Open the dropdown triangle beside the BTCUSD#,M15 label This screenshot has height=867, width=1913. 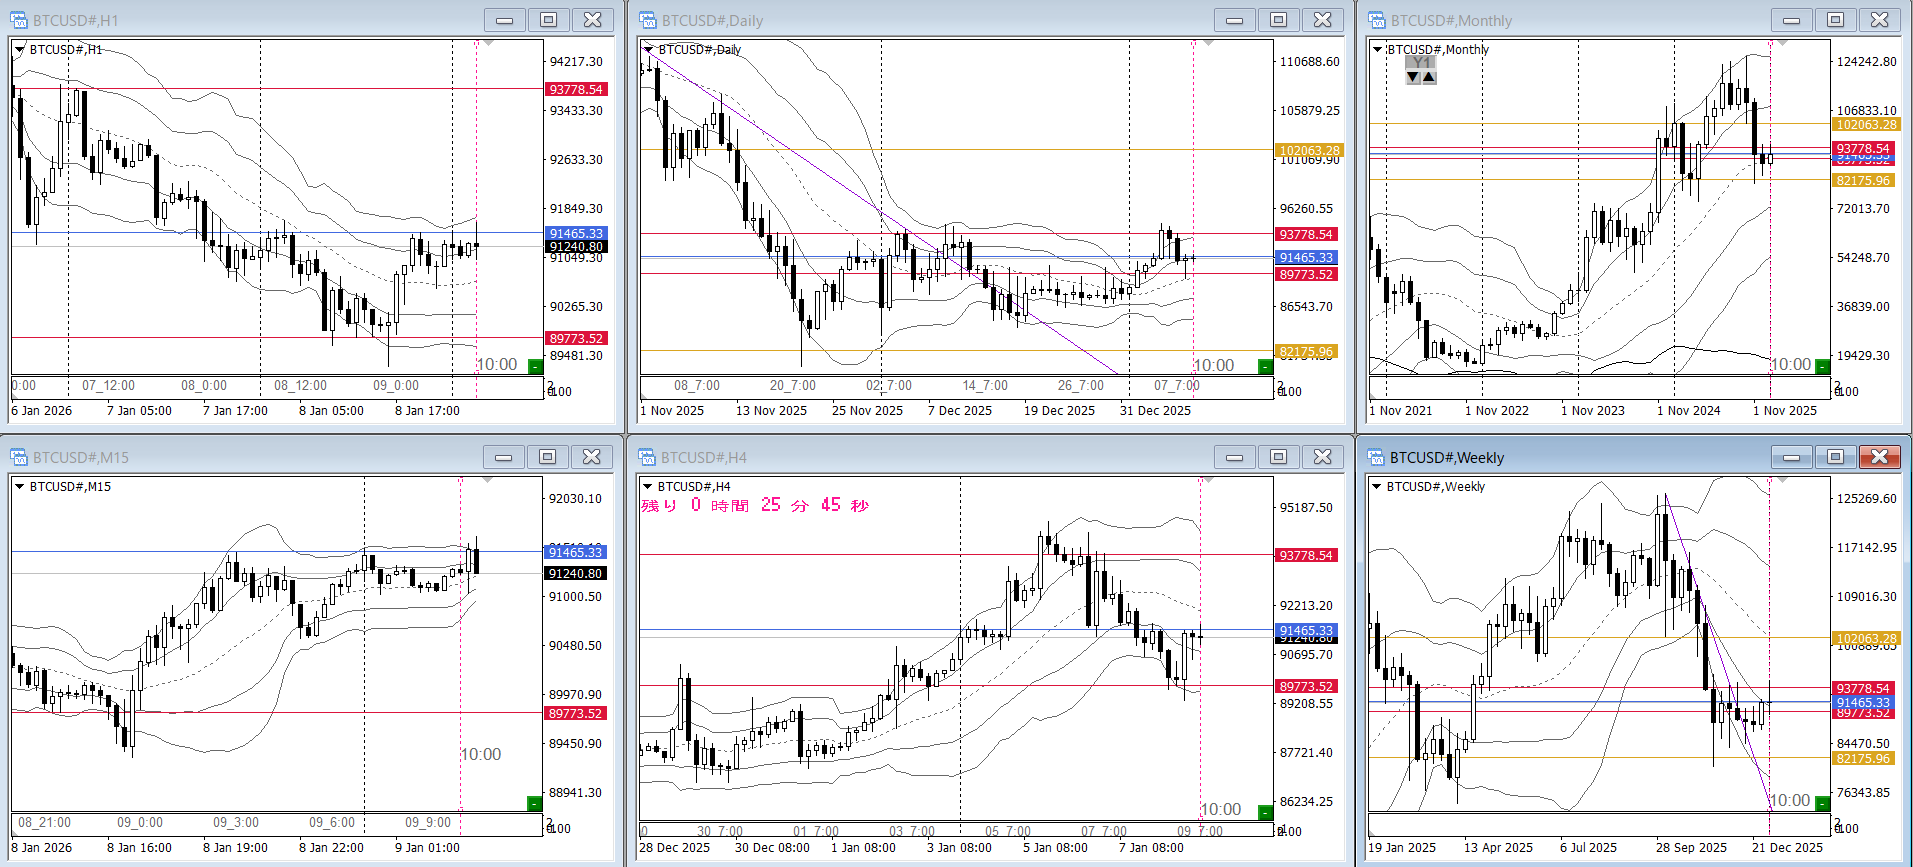(20, 487)
